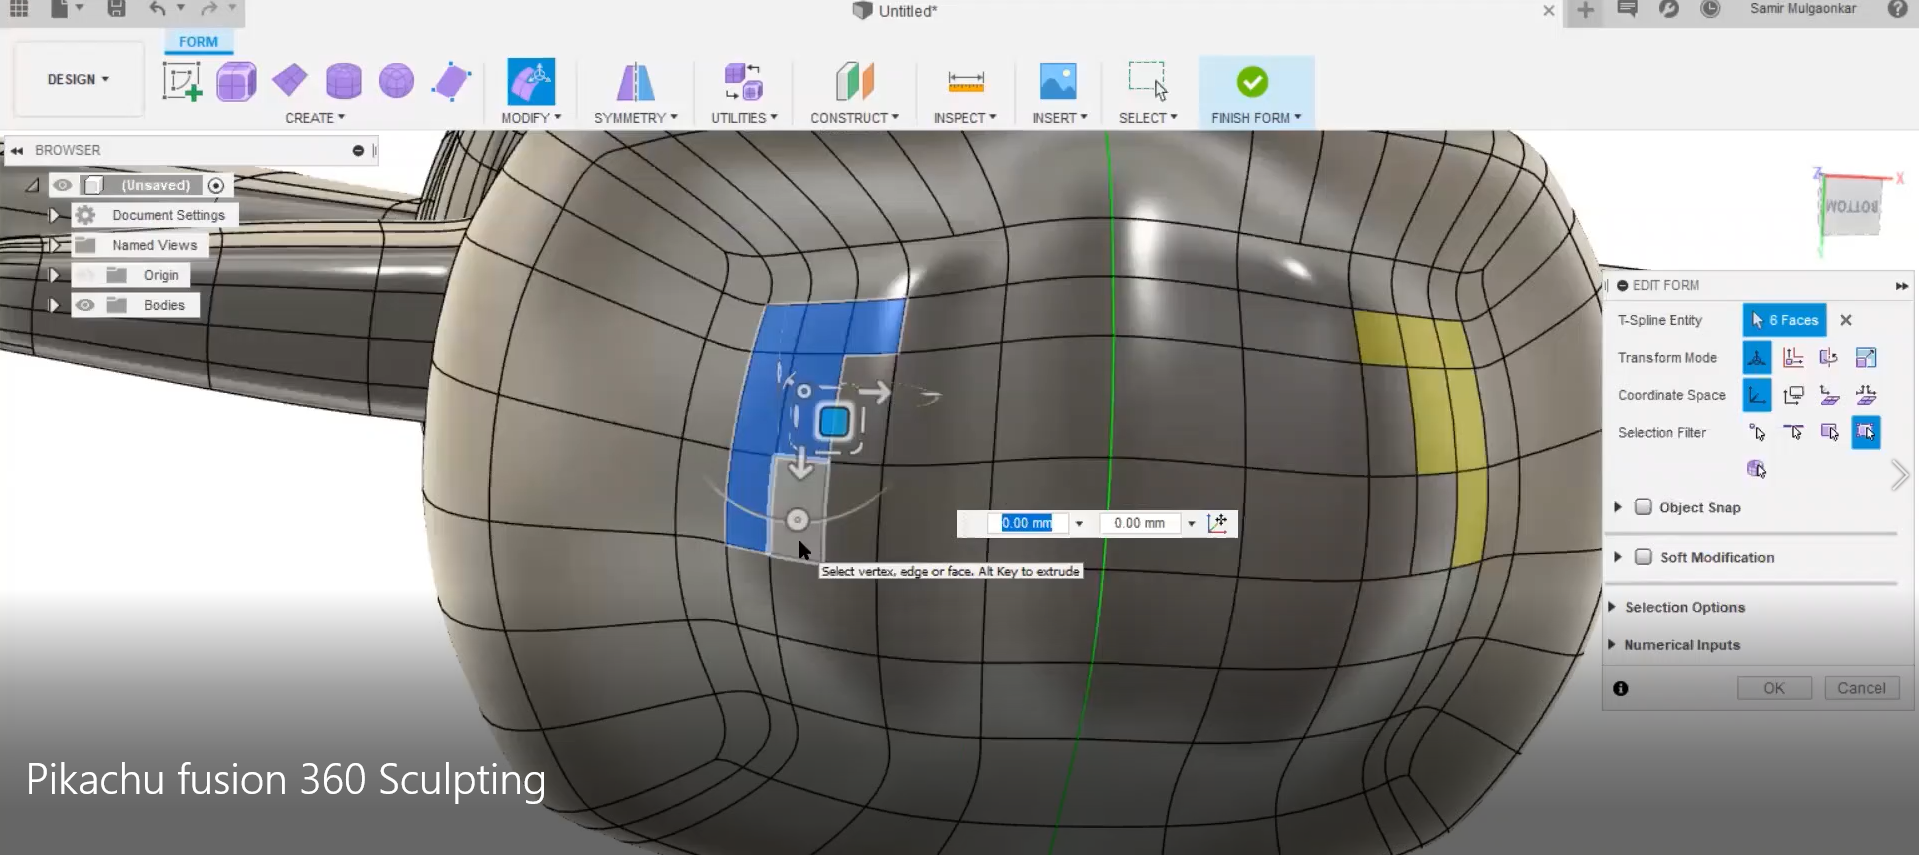
Task: Open the CREATE dropdown menu
Action: (x=315, y=118)
